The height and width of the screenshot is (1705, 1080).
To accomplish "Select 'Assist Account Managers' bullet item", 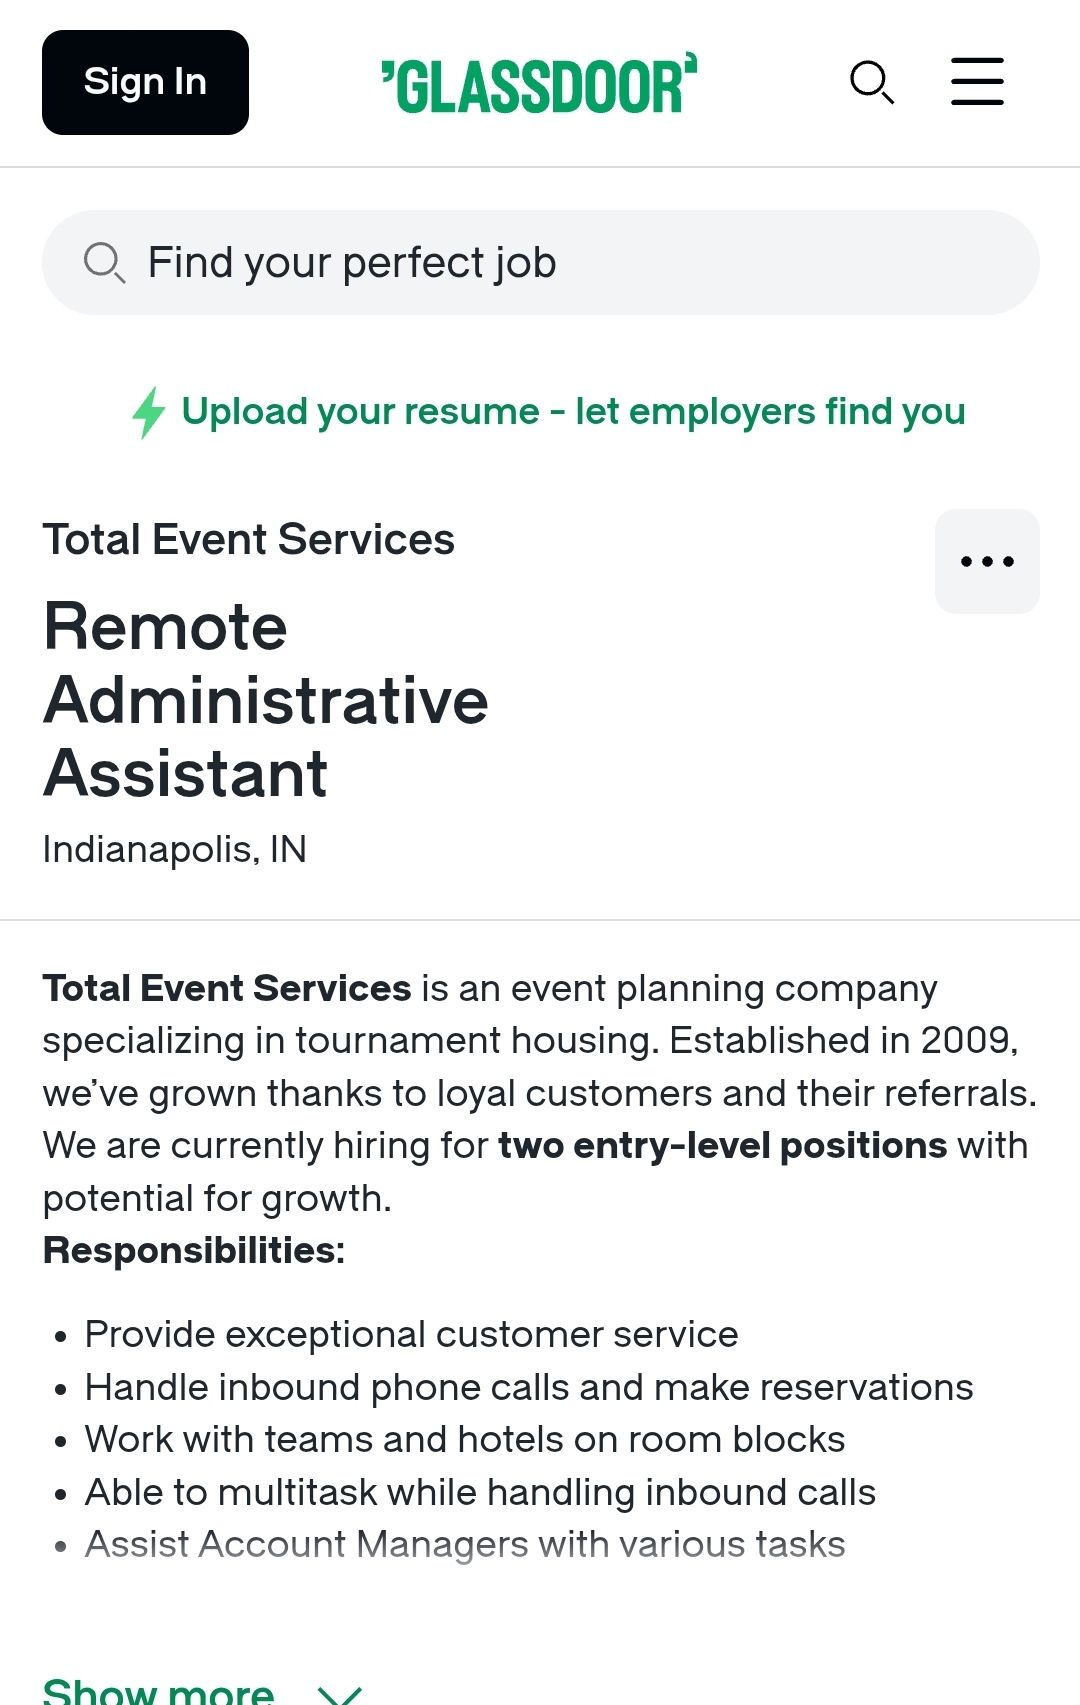I will (465, 1545).
